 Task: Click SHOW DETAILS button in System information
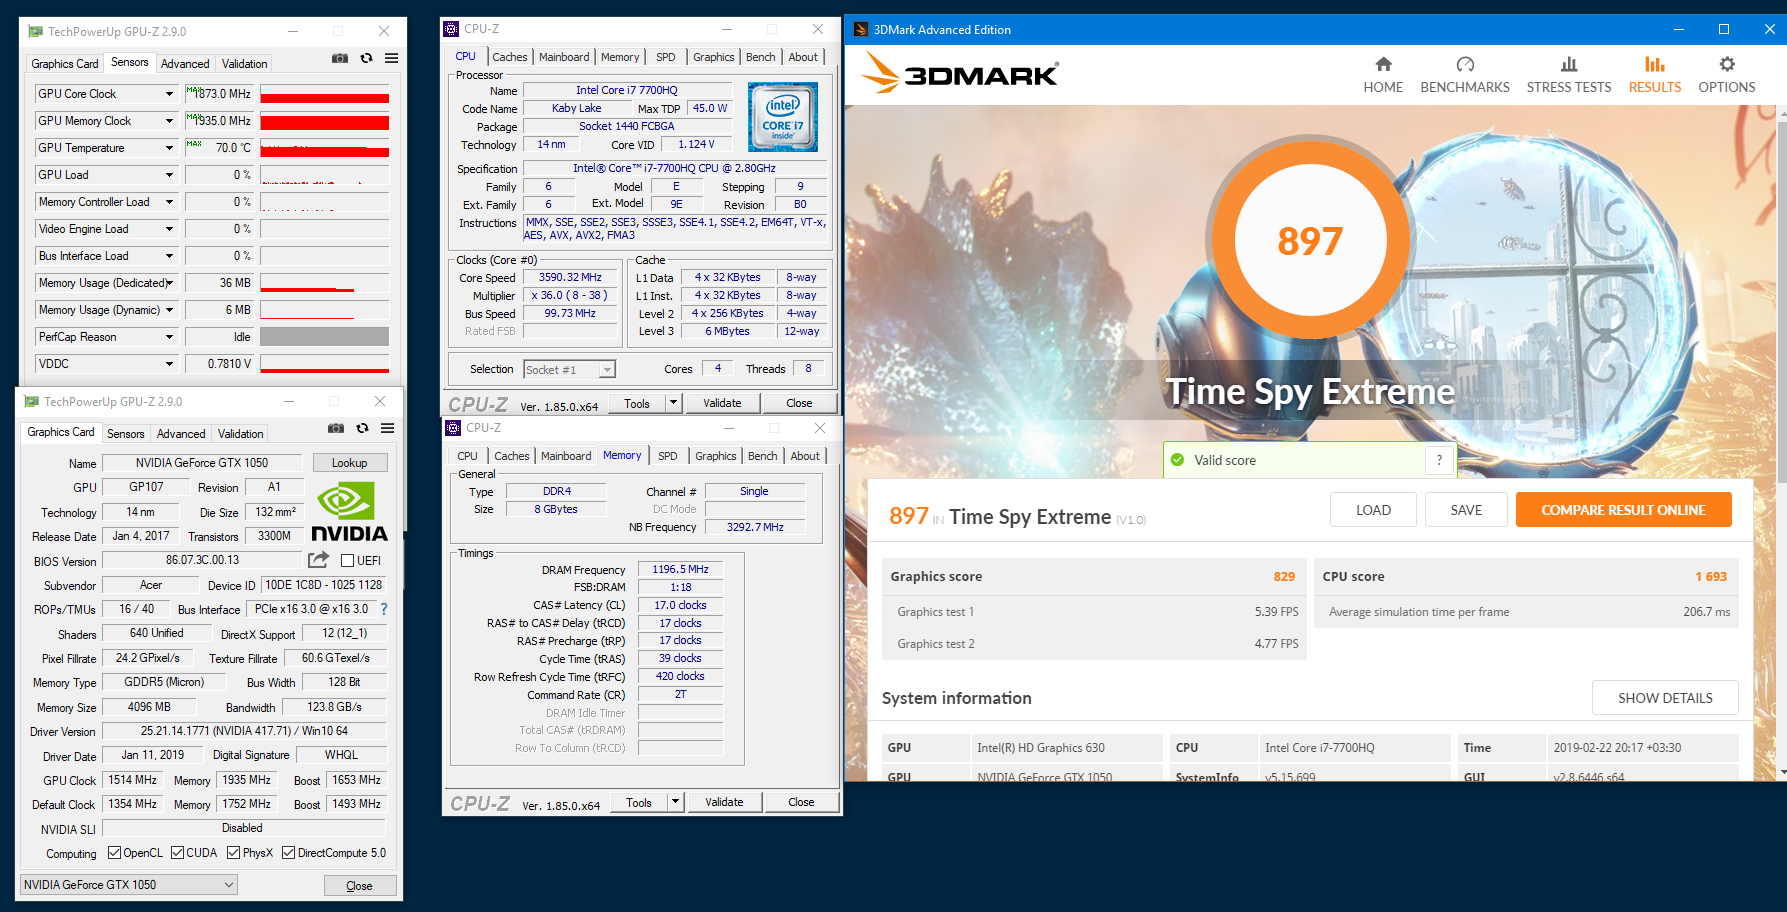(1665, 698)
